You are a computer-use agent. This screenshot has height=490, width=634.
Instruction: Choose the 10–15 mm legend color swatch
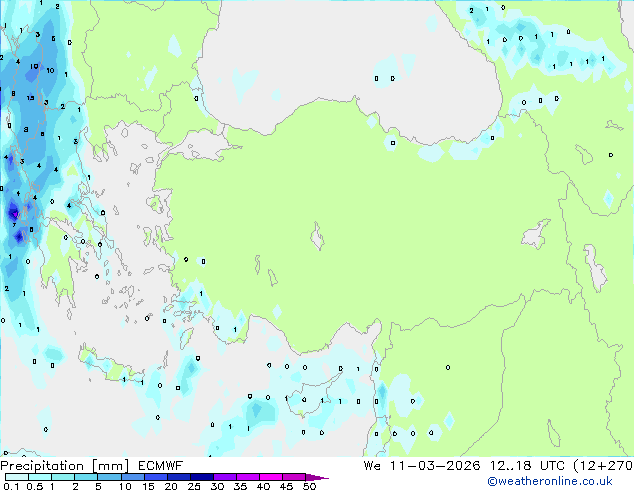pyautogui.click(x=133, y=477)
